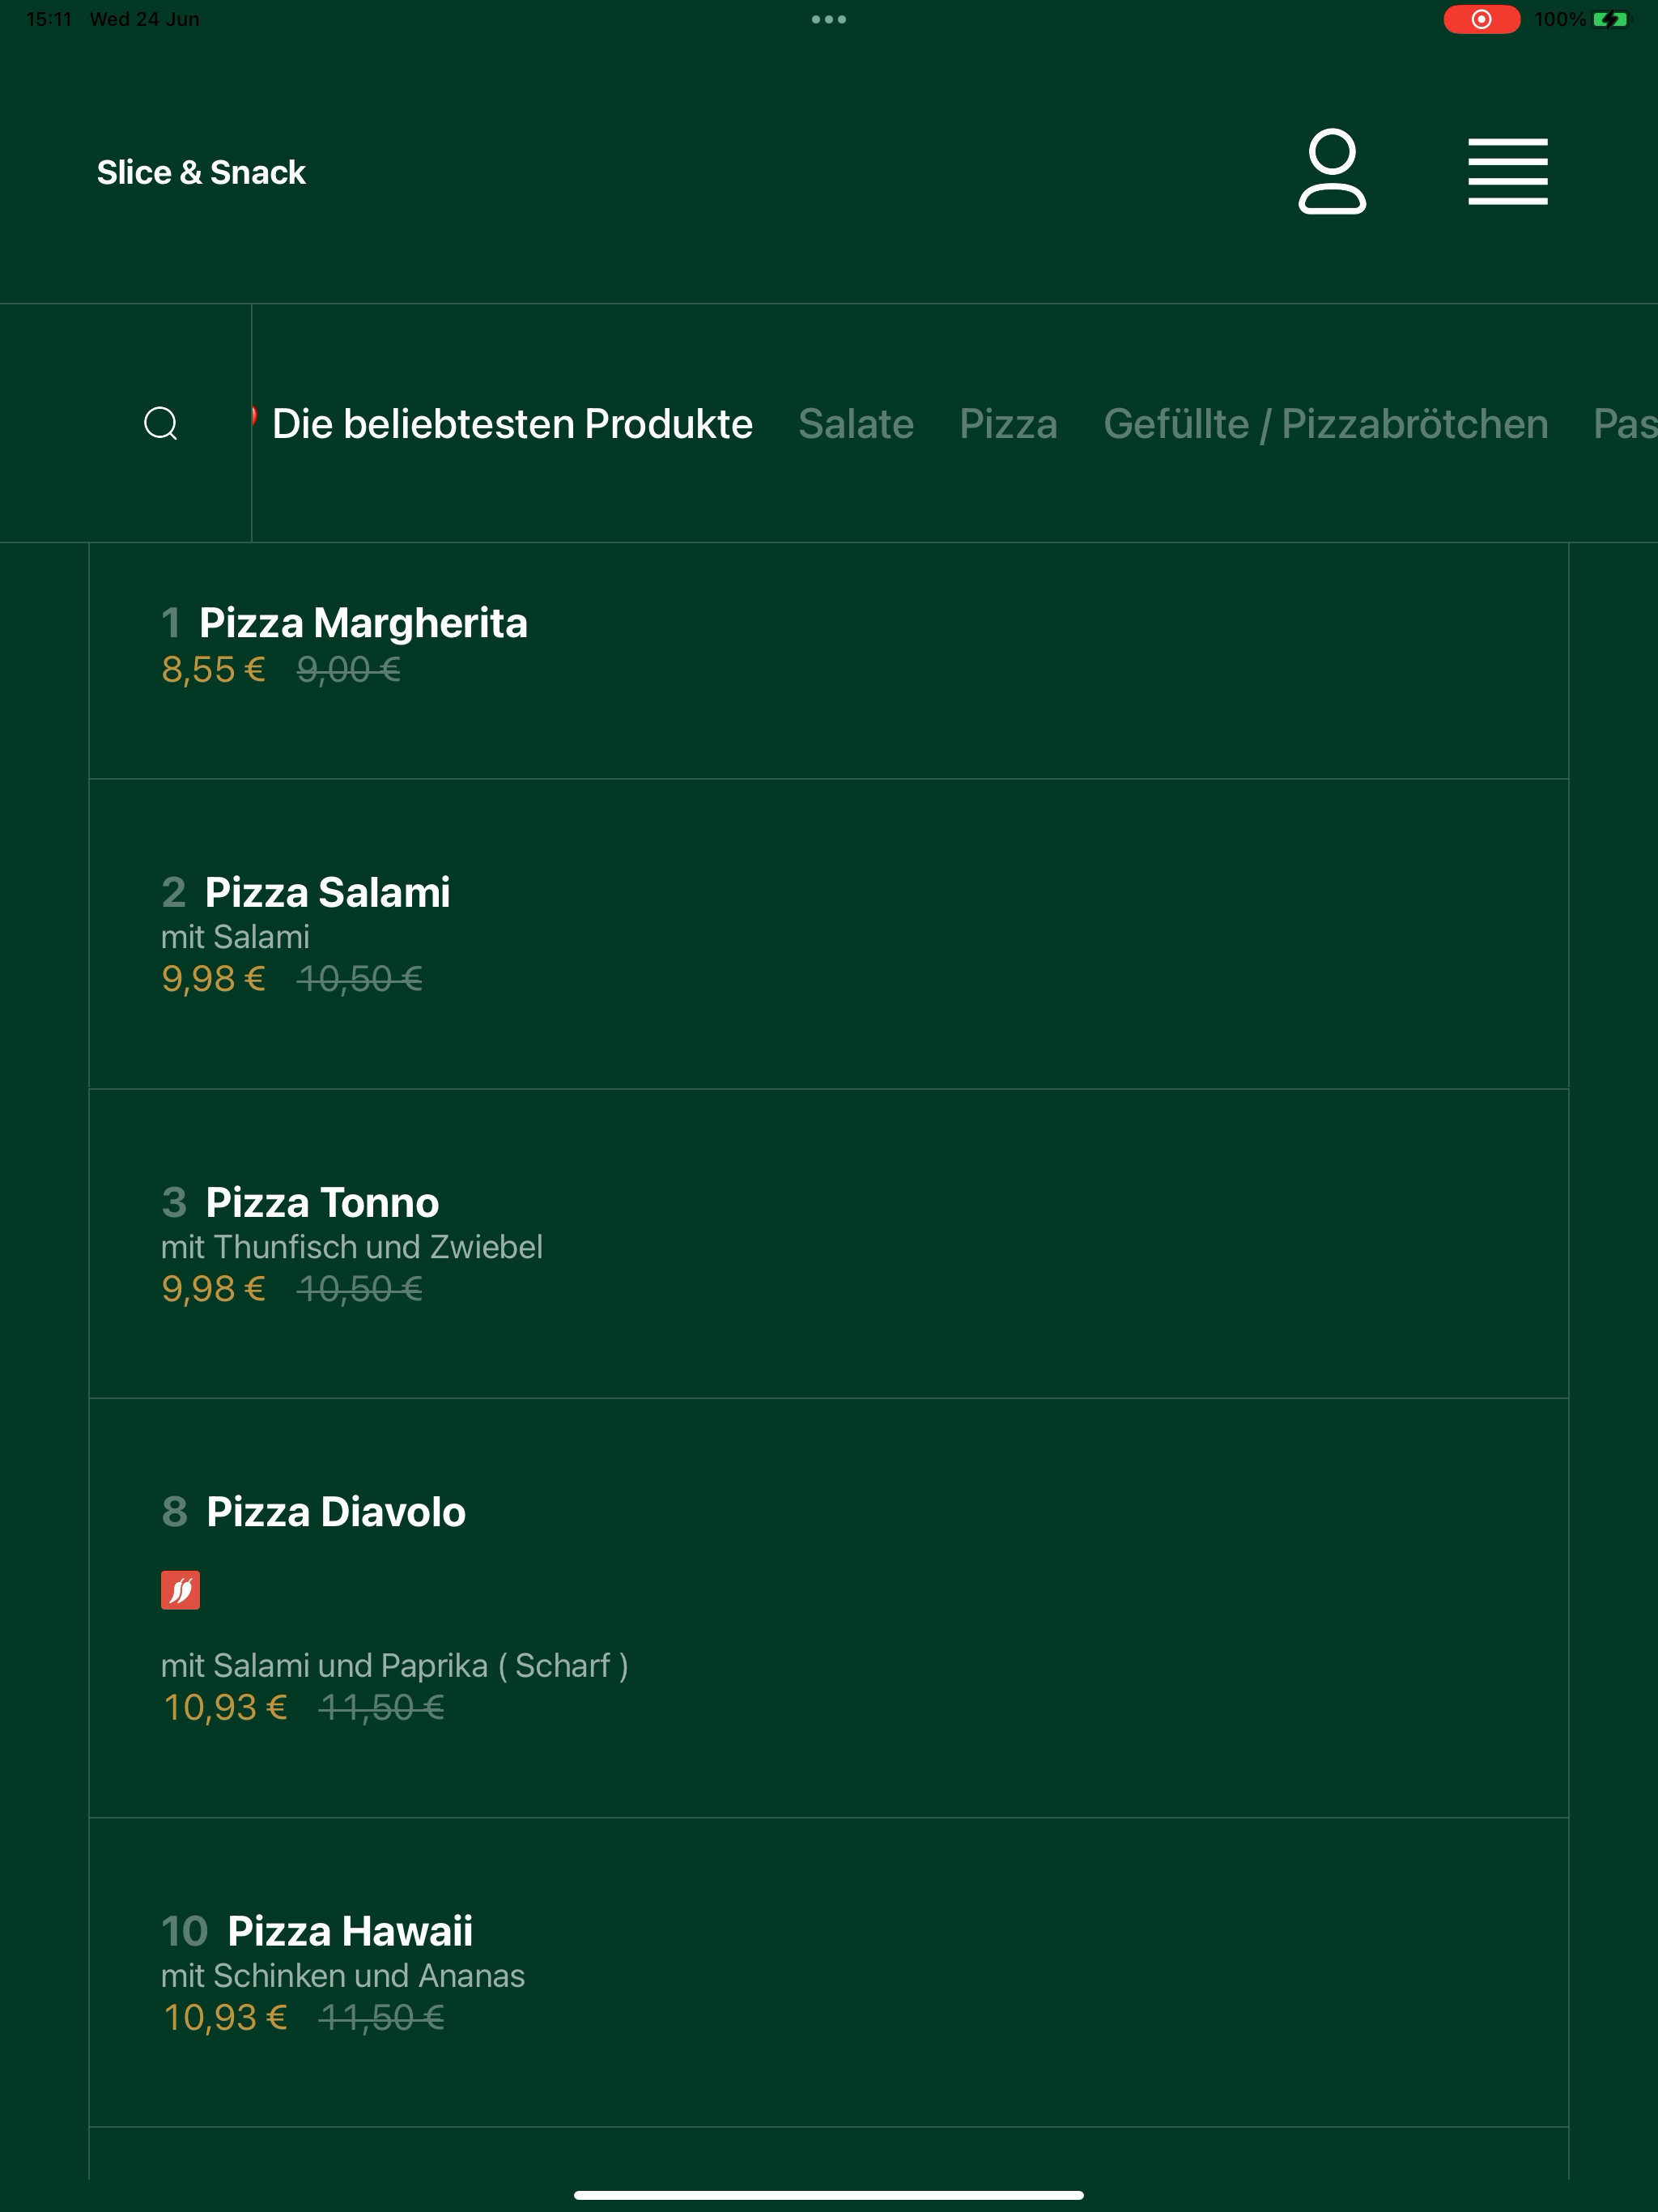The width and height of the screenshot is (1658, 2212).
Task: Switch to the Salate category tab
Action: [856, 424]
